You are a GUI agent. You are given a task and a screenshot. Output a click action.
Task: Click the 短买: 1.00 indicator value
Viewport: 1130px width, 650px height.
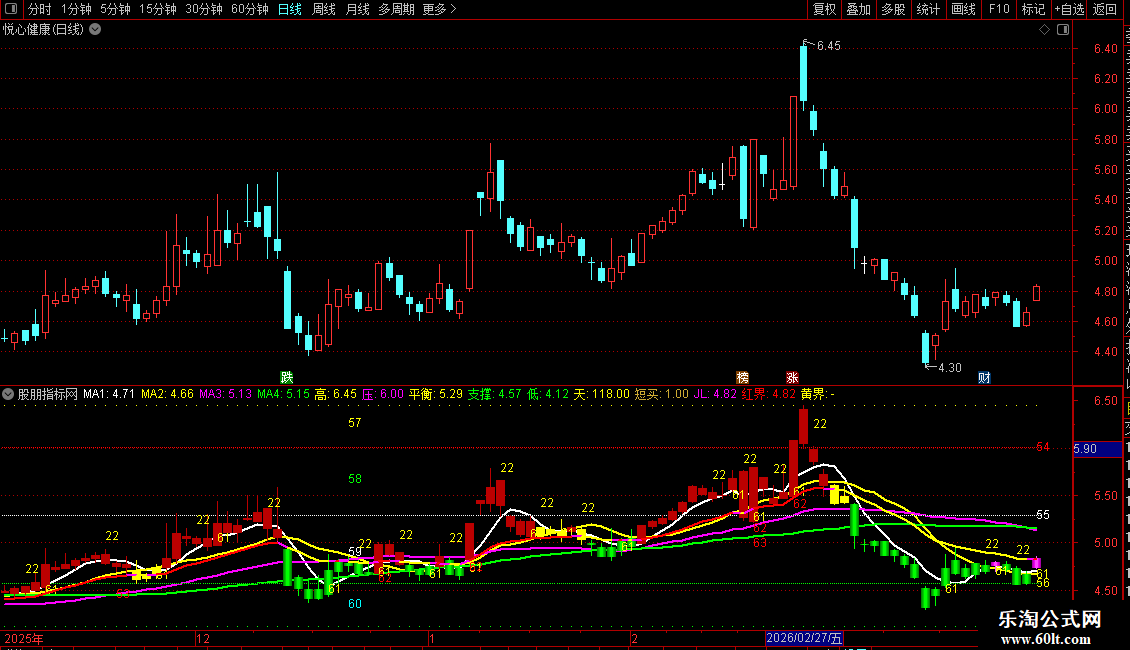coord(662,394)
